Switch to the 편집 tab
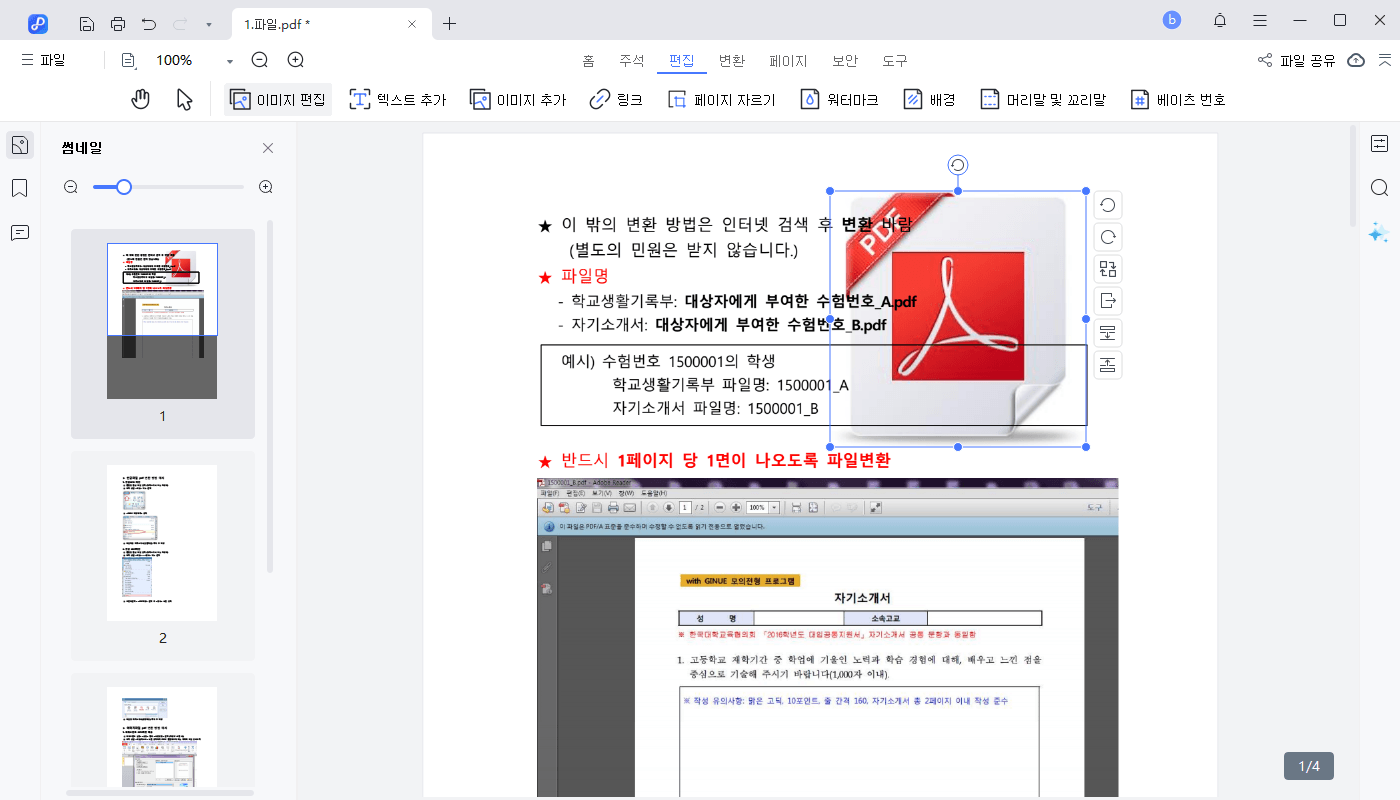1400x800 pixels. (x=682, y=60)
